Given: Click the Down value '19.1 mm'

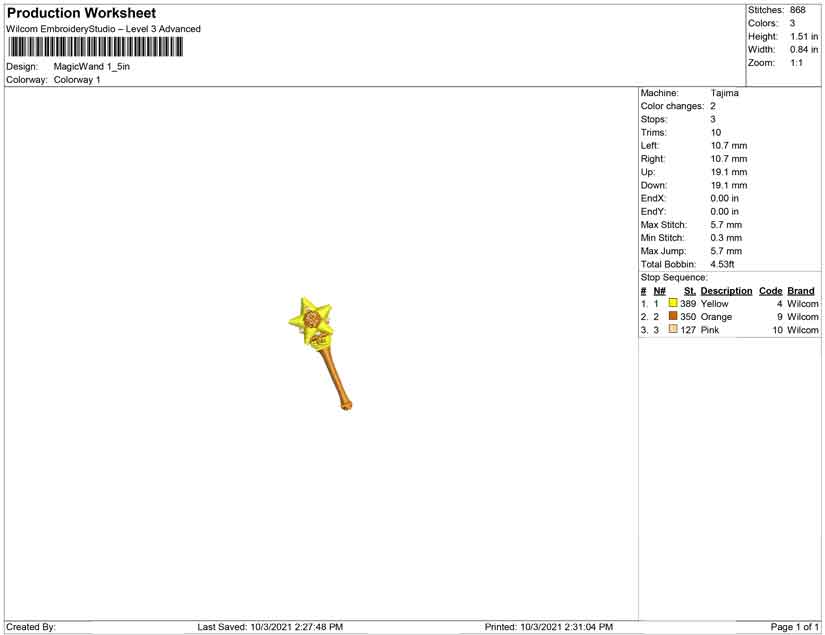Looking at the screenshot, I should click(729, 185).
